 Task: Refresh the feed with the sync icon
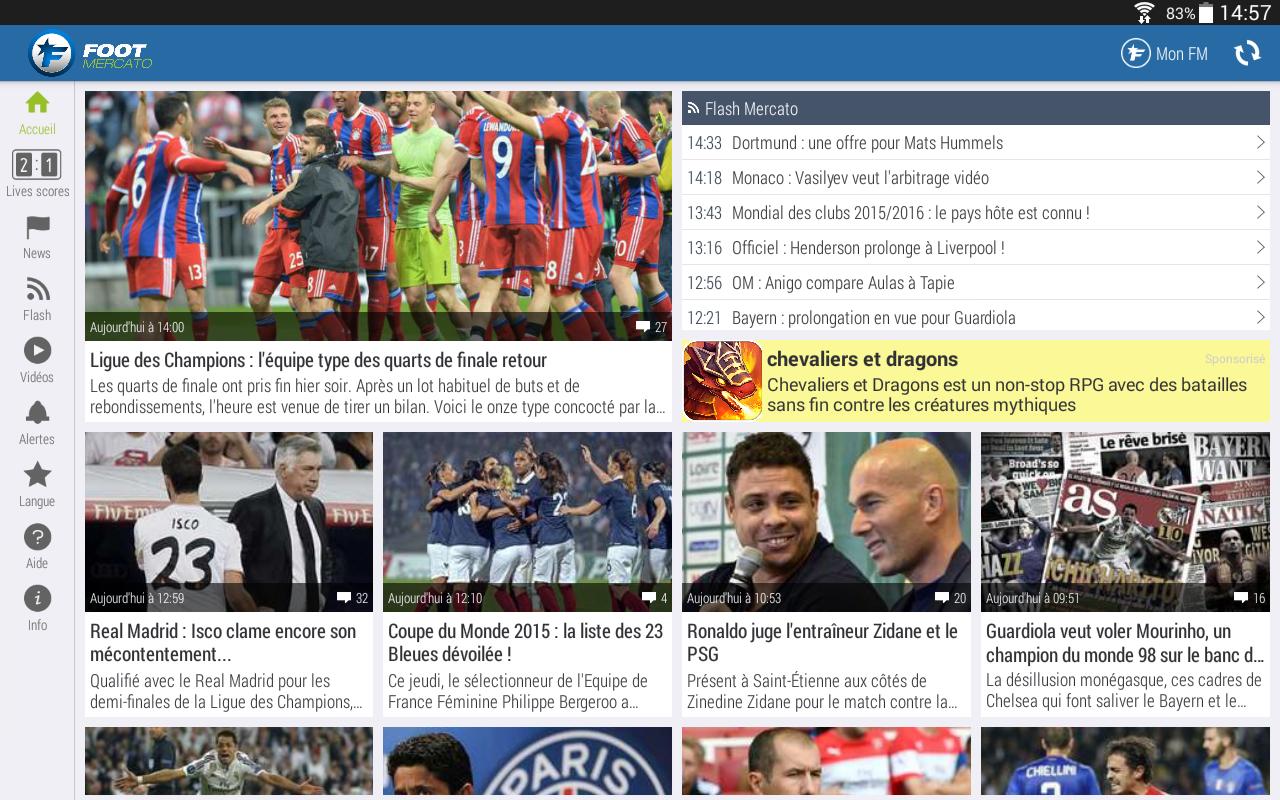(x=1247, y=53)
